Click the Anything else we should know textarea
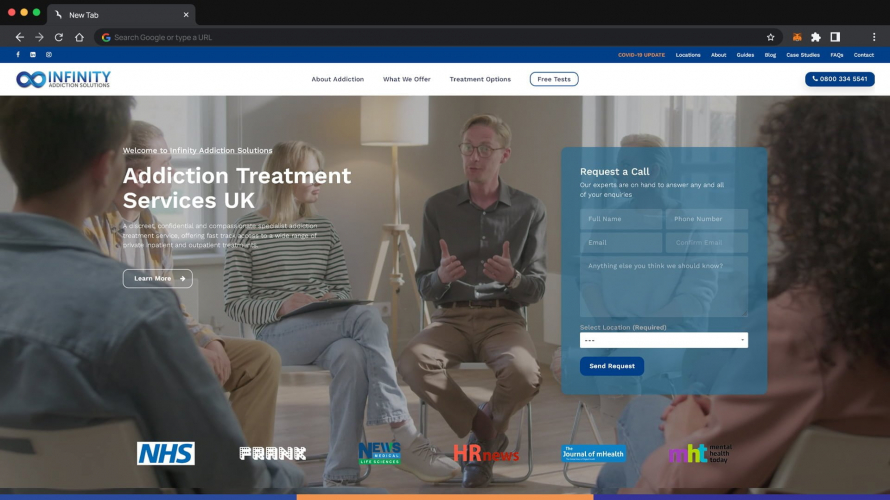The height and width of the screenshot is (500, 890). pos(664,287)
